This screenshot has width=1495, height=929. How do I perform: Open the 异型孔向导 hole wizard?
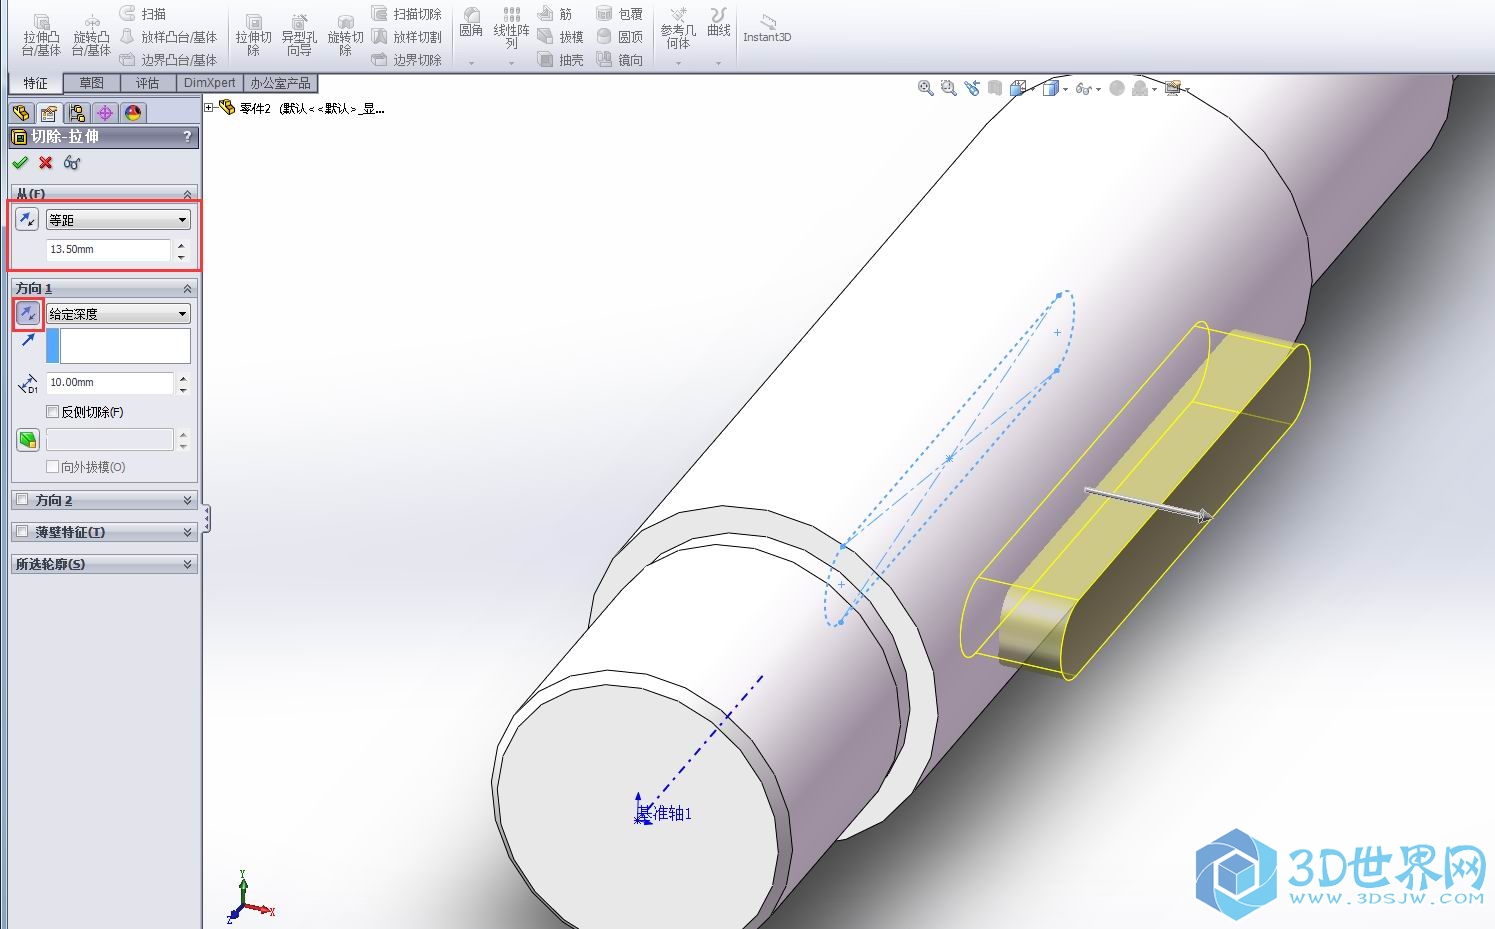299,35
